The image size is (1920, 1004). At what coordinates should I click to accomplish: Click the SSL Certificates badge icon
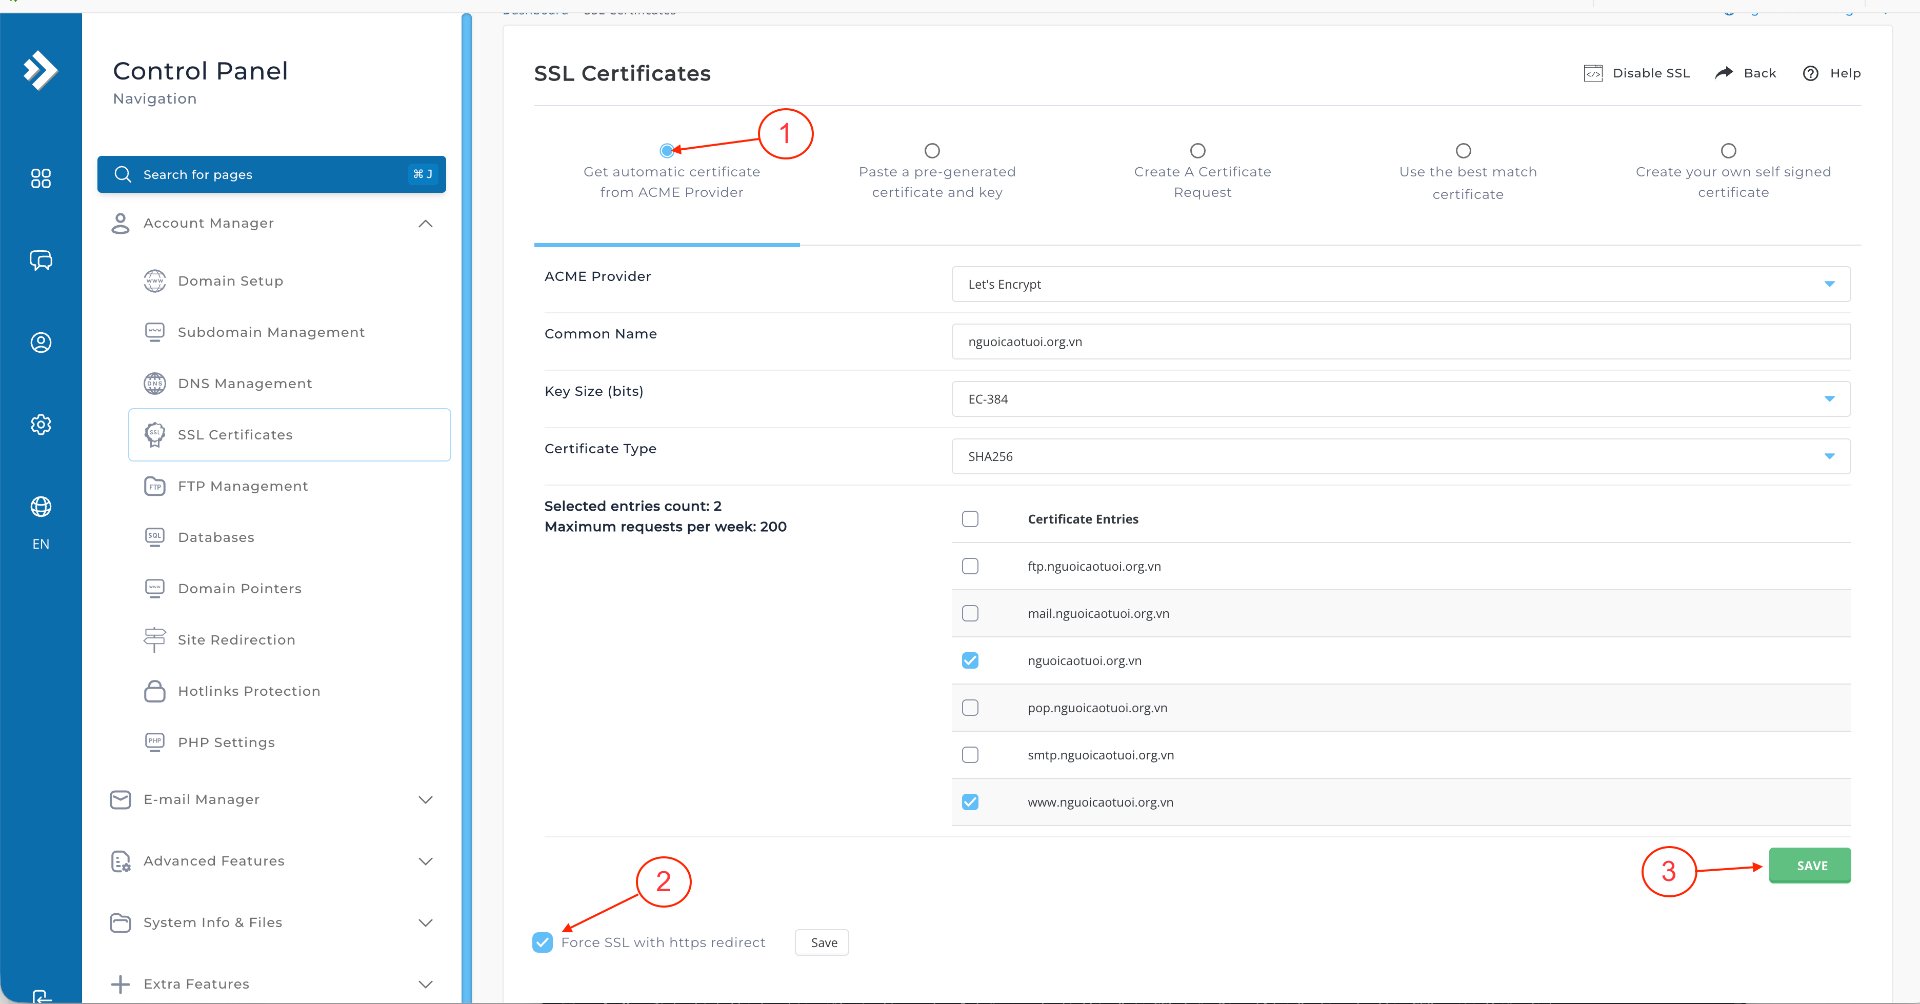(x=155, y=435)
